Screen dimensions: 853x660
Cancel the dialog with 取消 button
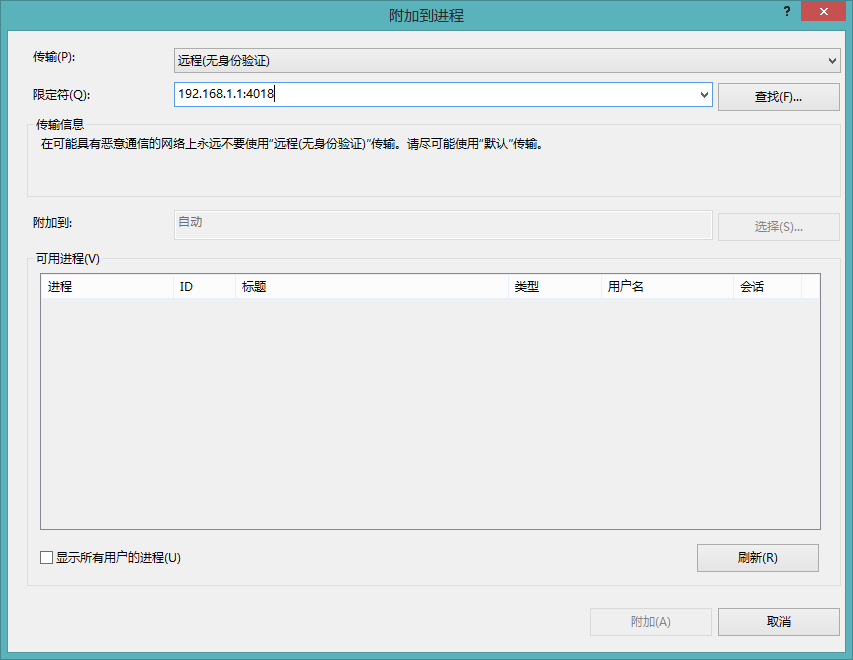pyautogui.click(x=778, y=622)
